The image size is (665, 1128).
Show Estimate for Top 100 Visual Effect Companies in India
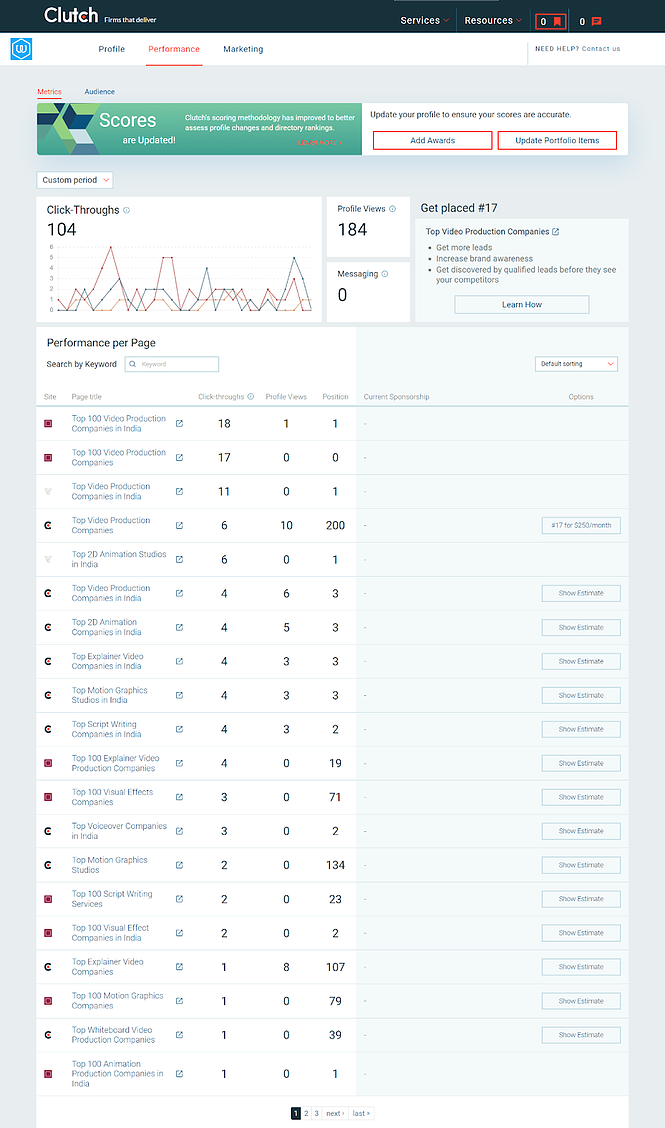pos(581,933)
